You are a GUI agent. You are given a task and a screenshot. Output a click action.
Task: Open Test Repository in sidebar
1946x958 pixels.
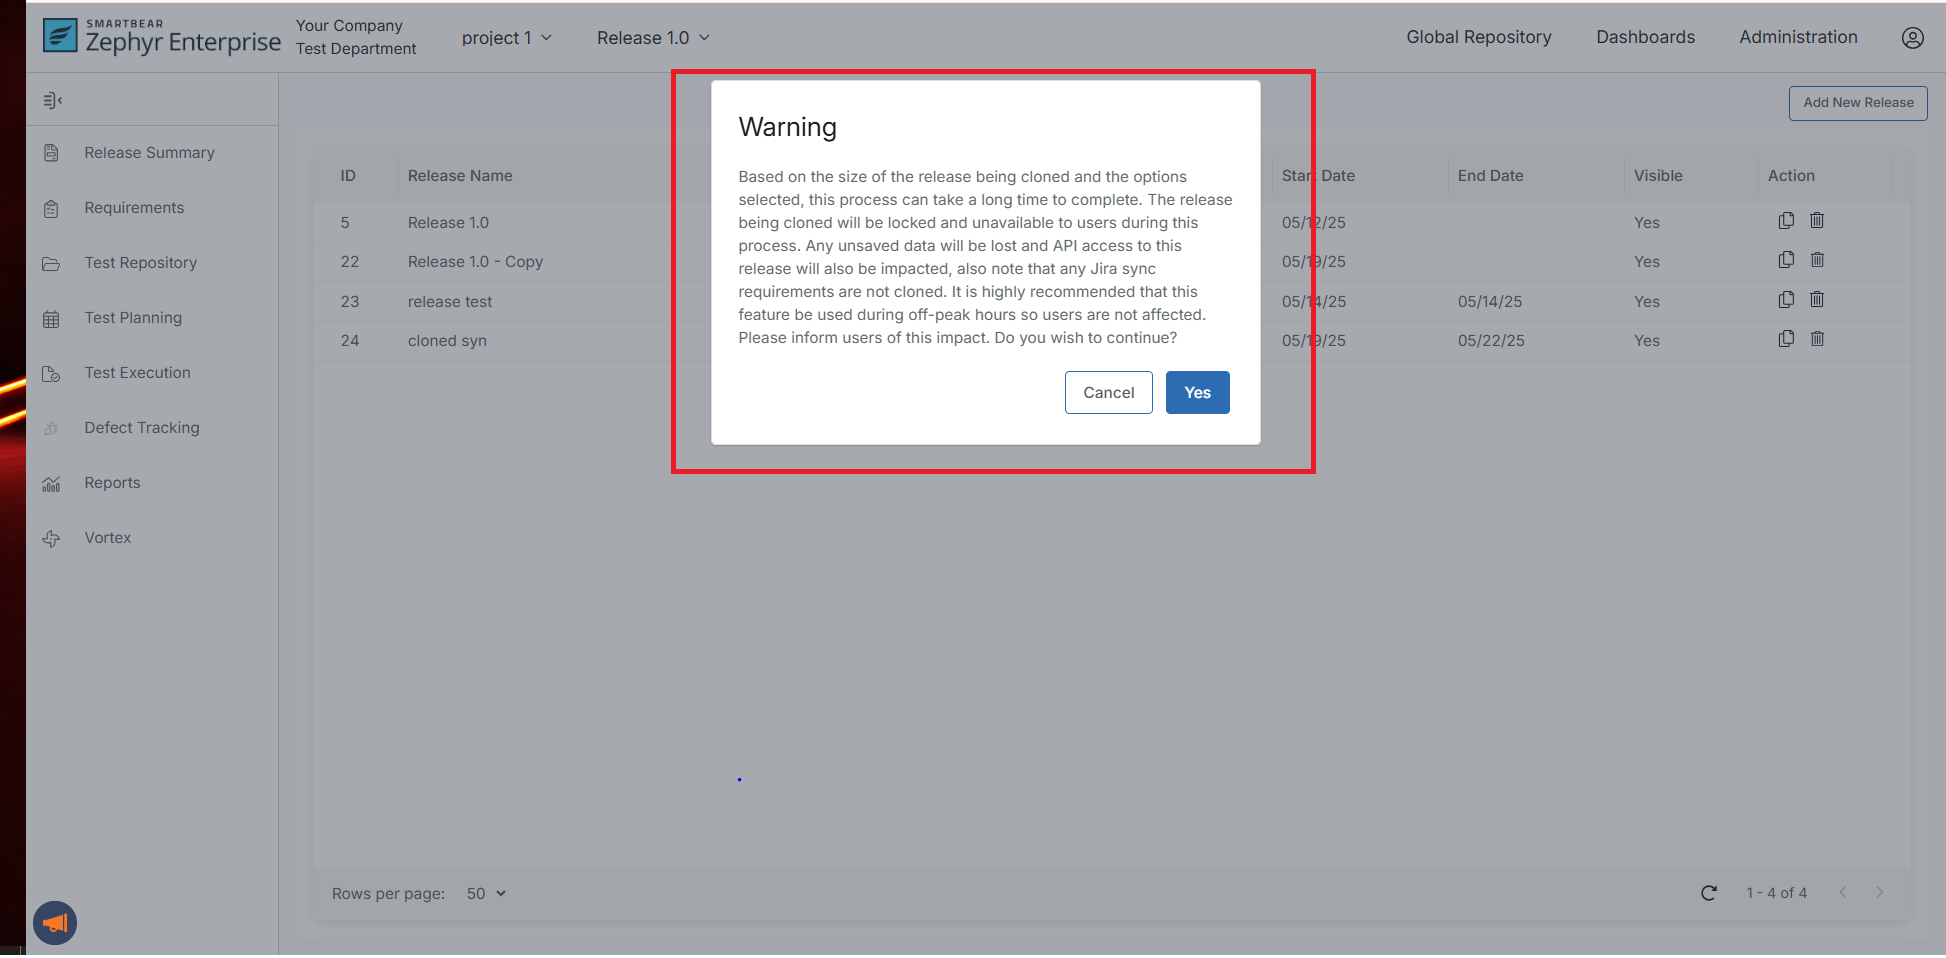tap(140, 263)
